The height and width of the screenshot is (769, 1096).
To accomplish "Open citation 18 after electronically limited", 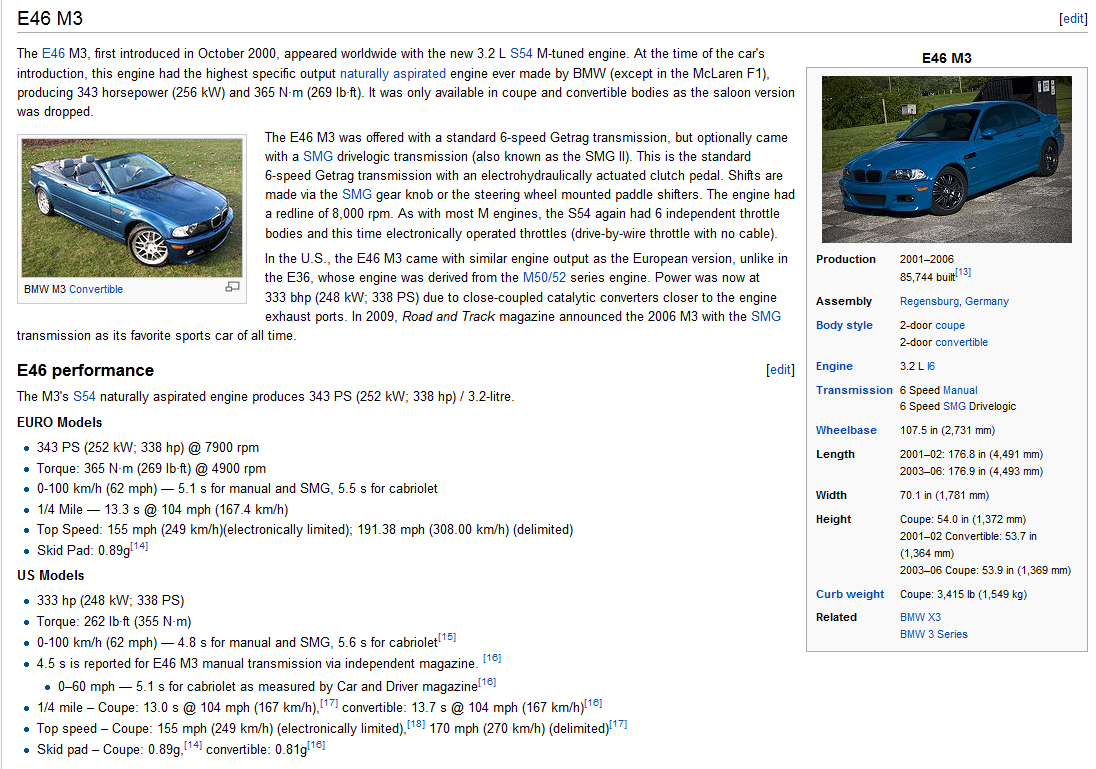I will click(x=416, y=724).
